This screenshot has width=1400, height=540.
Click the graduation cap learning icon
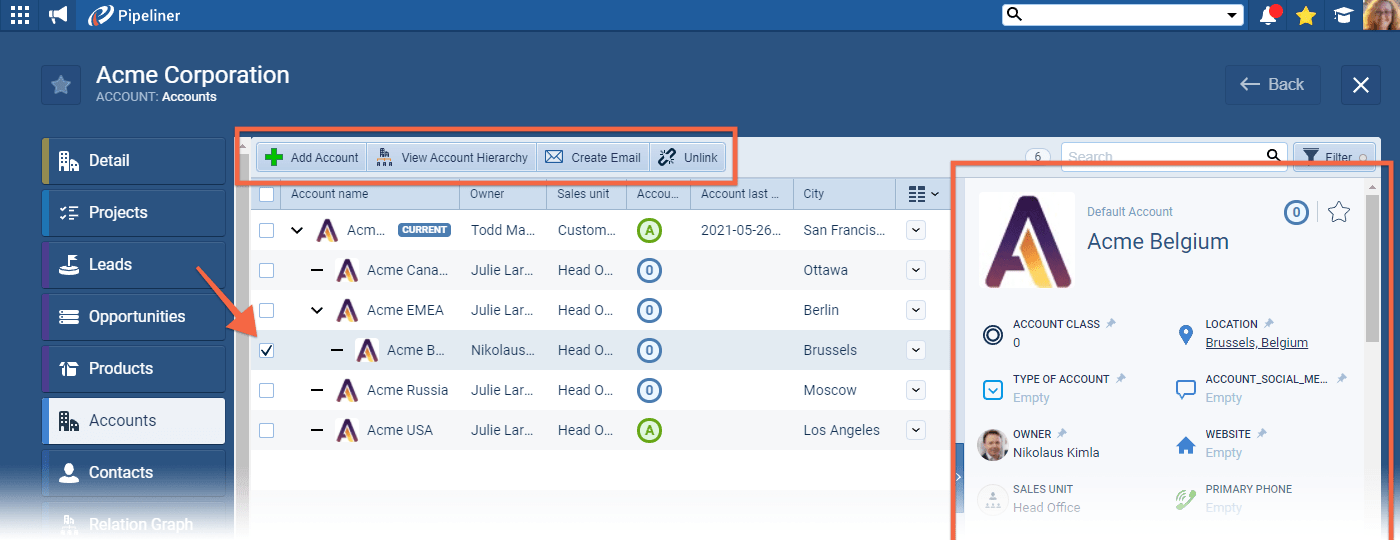1343,15
